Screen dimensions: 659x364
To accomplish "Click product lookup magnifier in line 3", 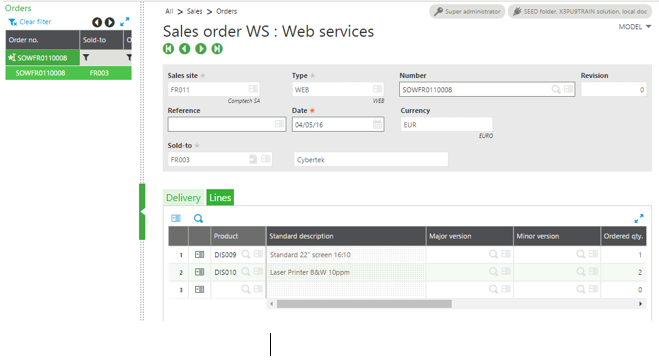I will pyautogui.click(x=246, y=289).
